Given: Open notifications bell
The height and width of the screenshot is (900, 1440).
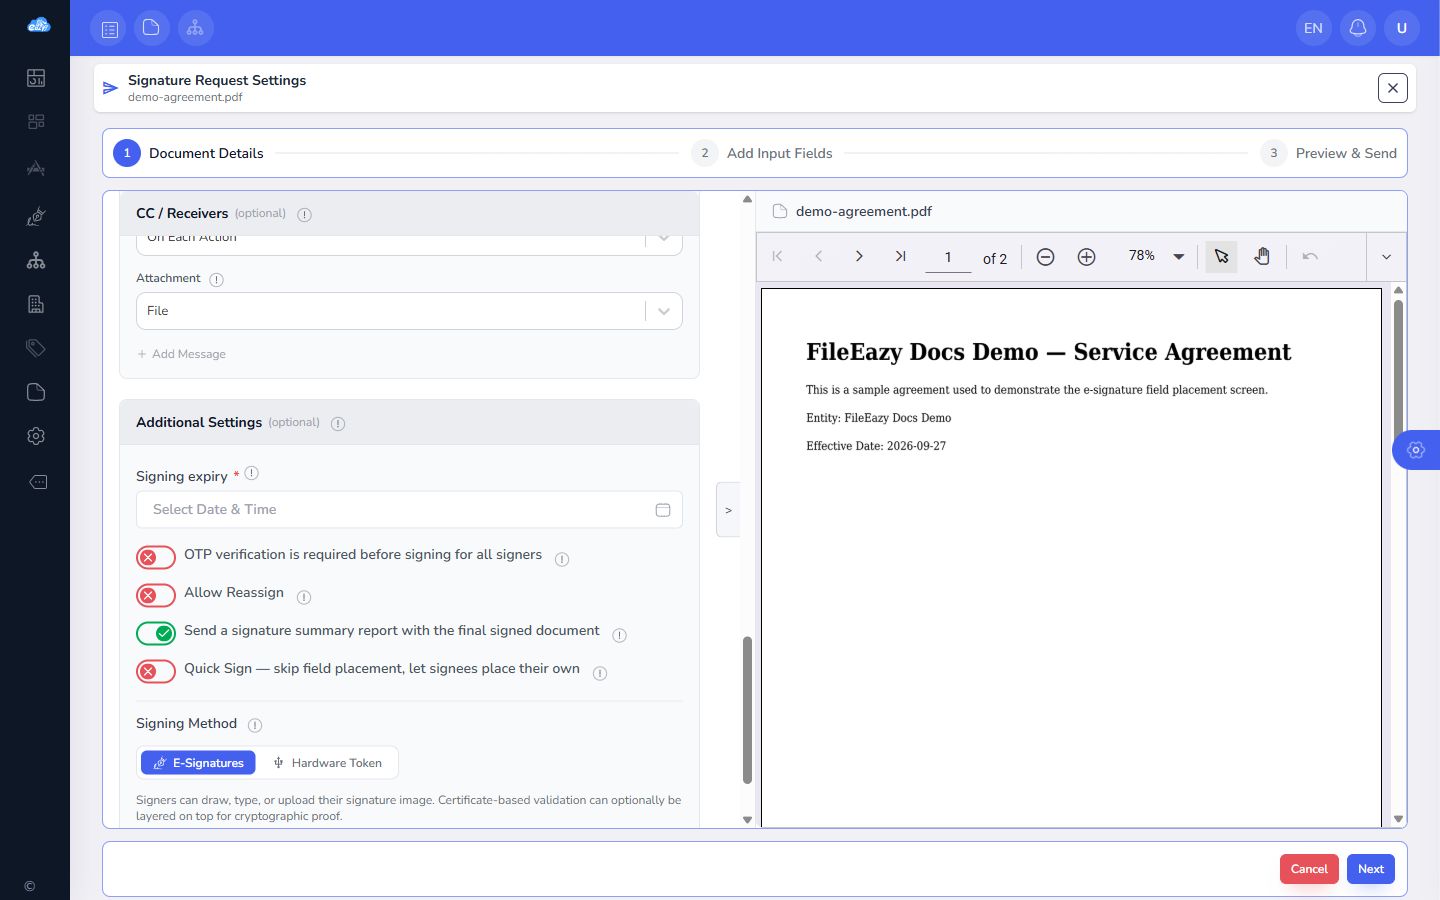Looking at the screenshot, I should [x=1358, y=28].
